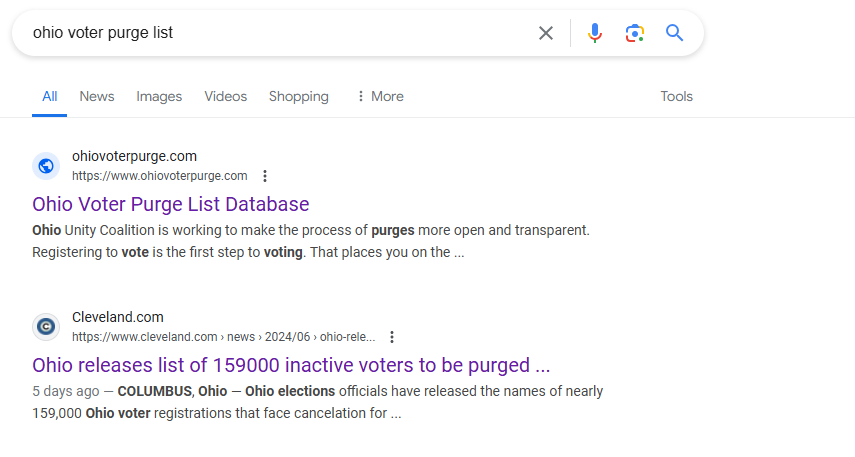Click the https://www.ohiovoterpurge.com URL
This screenshot has width=855, height=457.
click(x=160, y=176)
